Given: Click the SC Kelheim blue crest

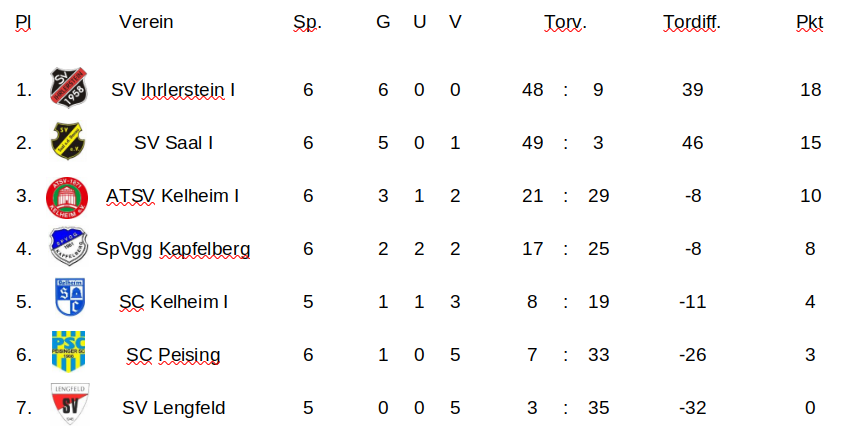Looking at the screenshot, I should [68, 300].
